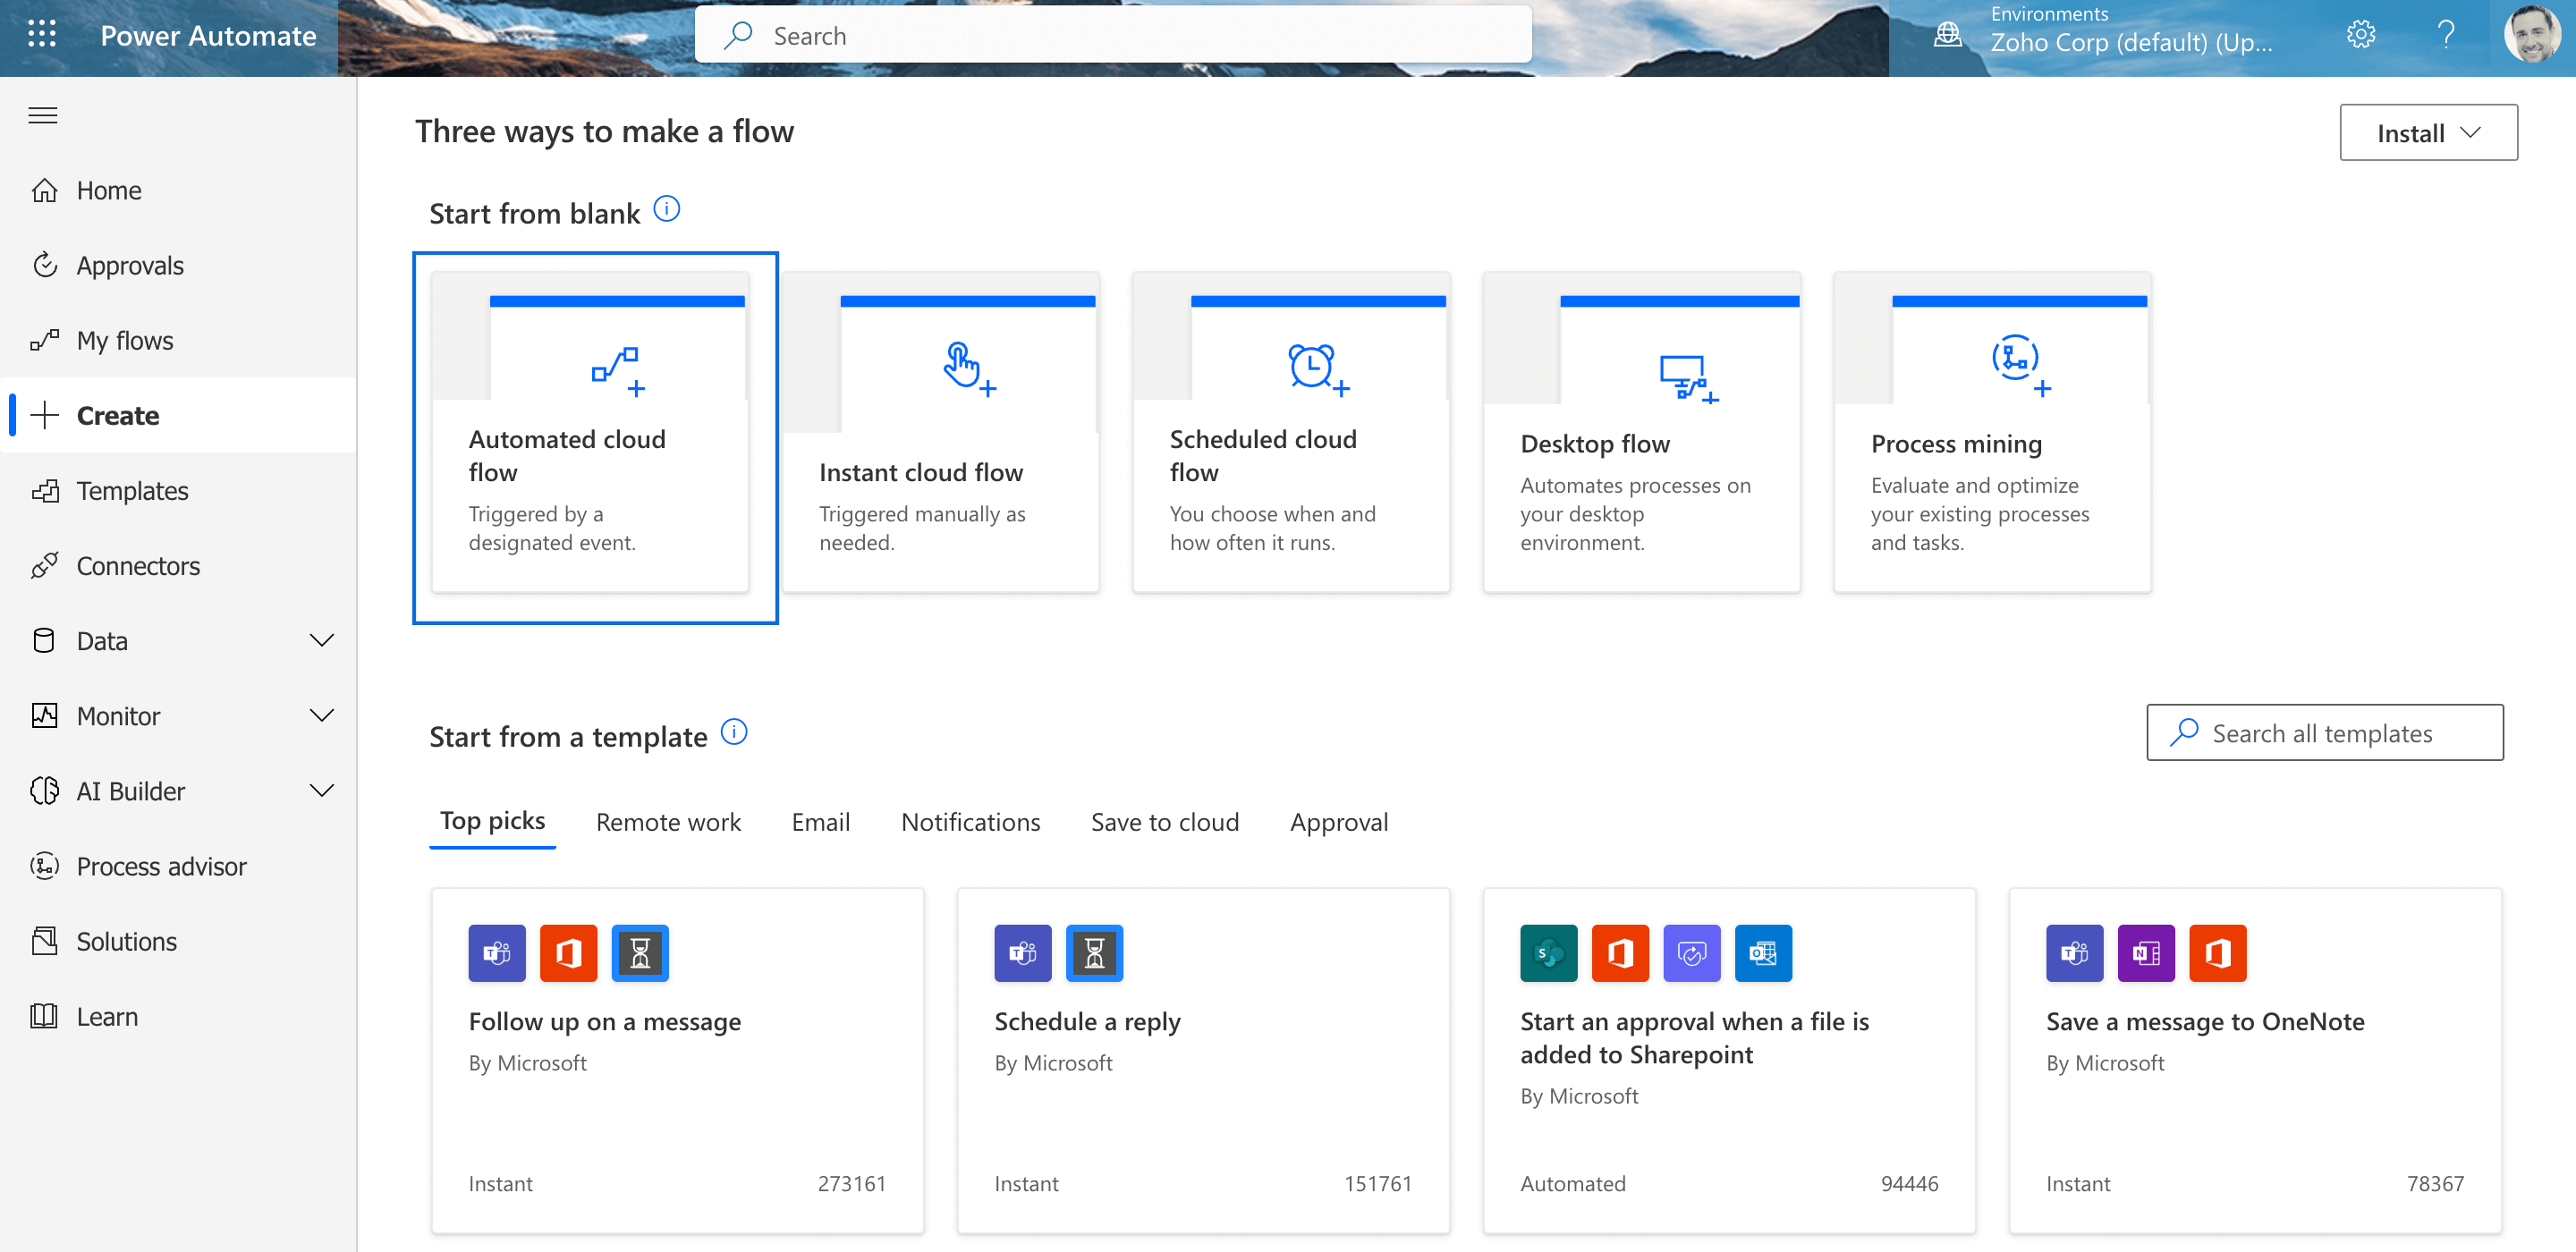Open the Automated cloud flow card title

click(x=567, y=455)
